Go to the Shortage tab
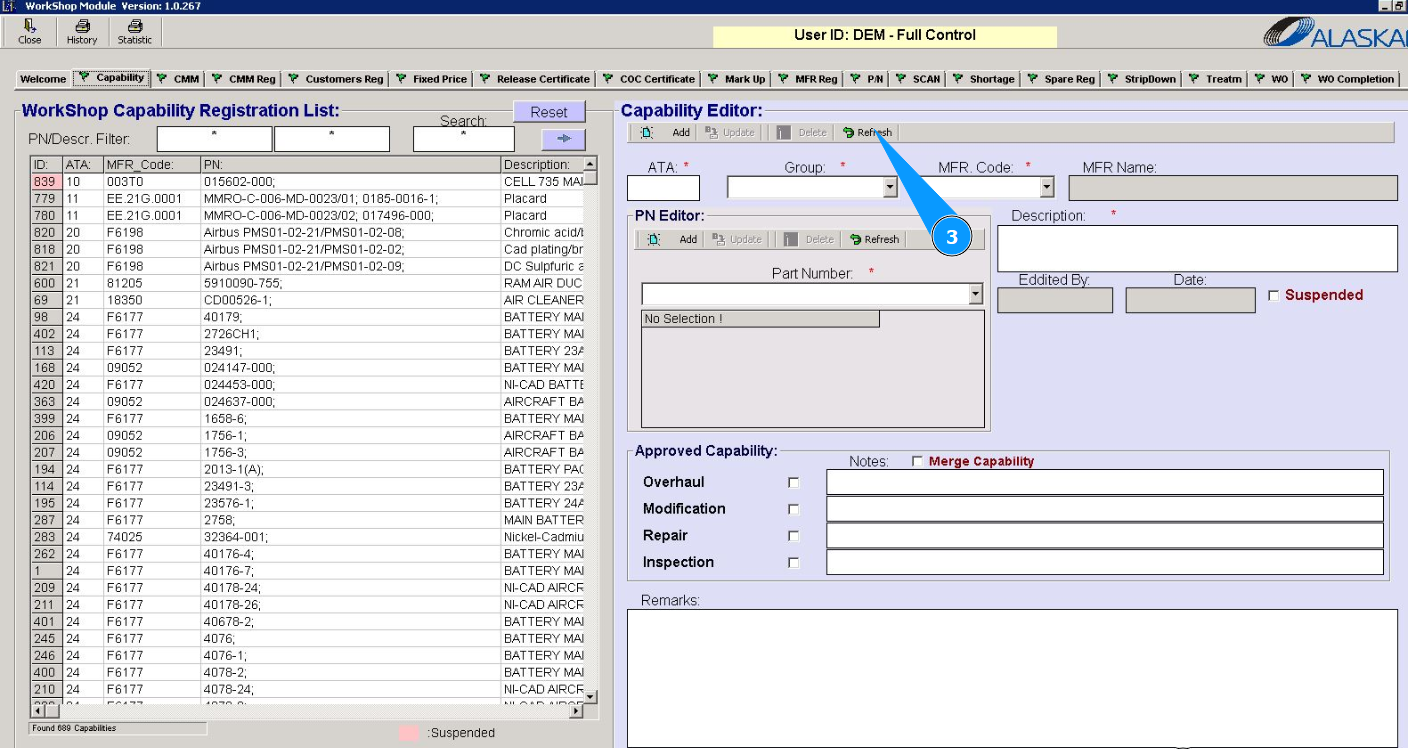This screenshot has height=749, width=1408. click(x=984, y=79)
